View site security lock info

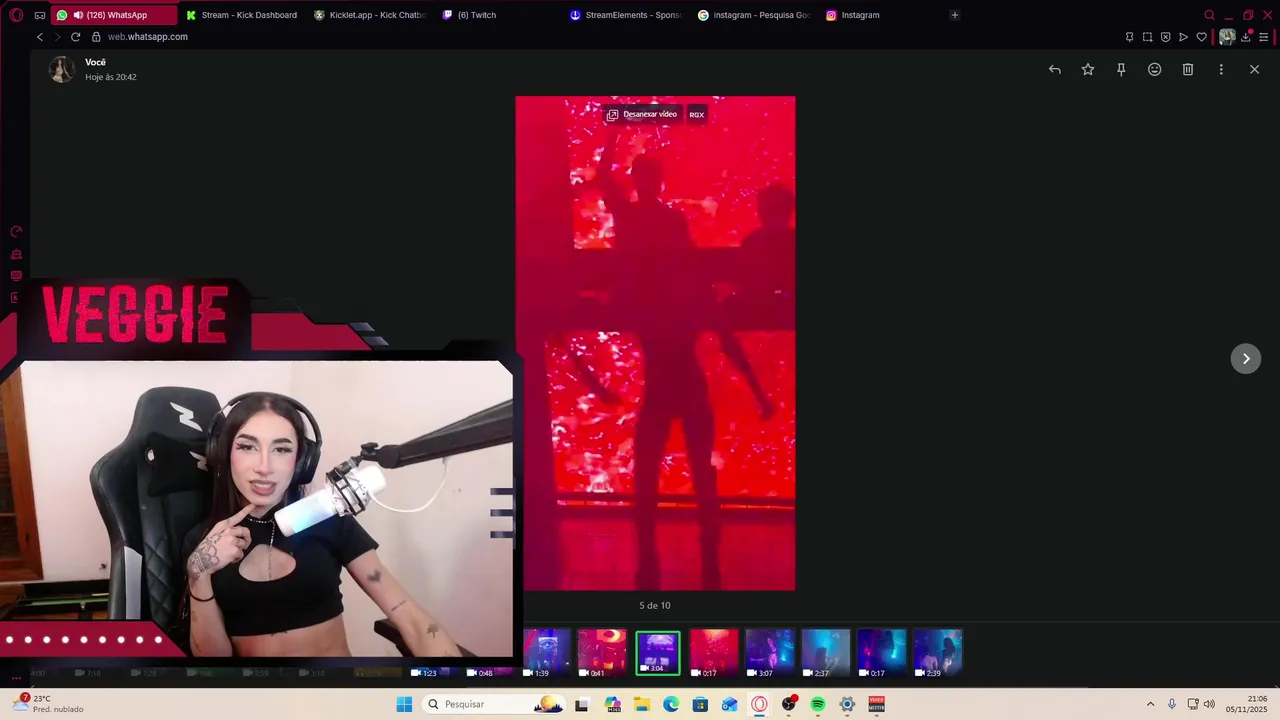click(x=96, y=37)
